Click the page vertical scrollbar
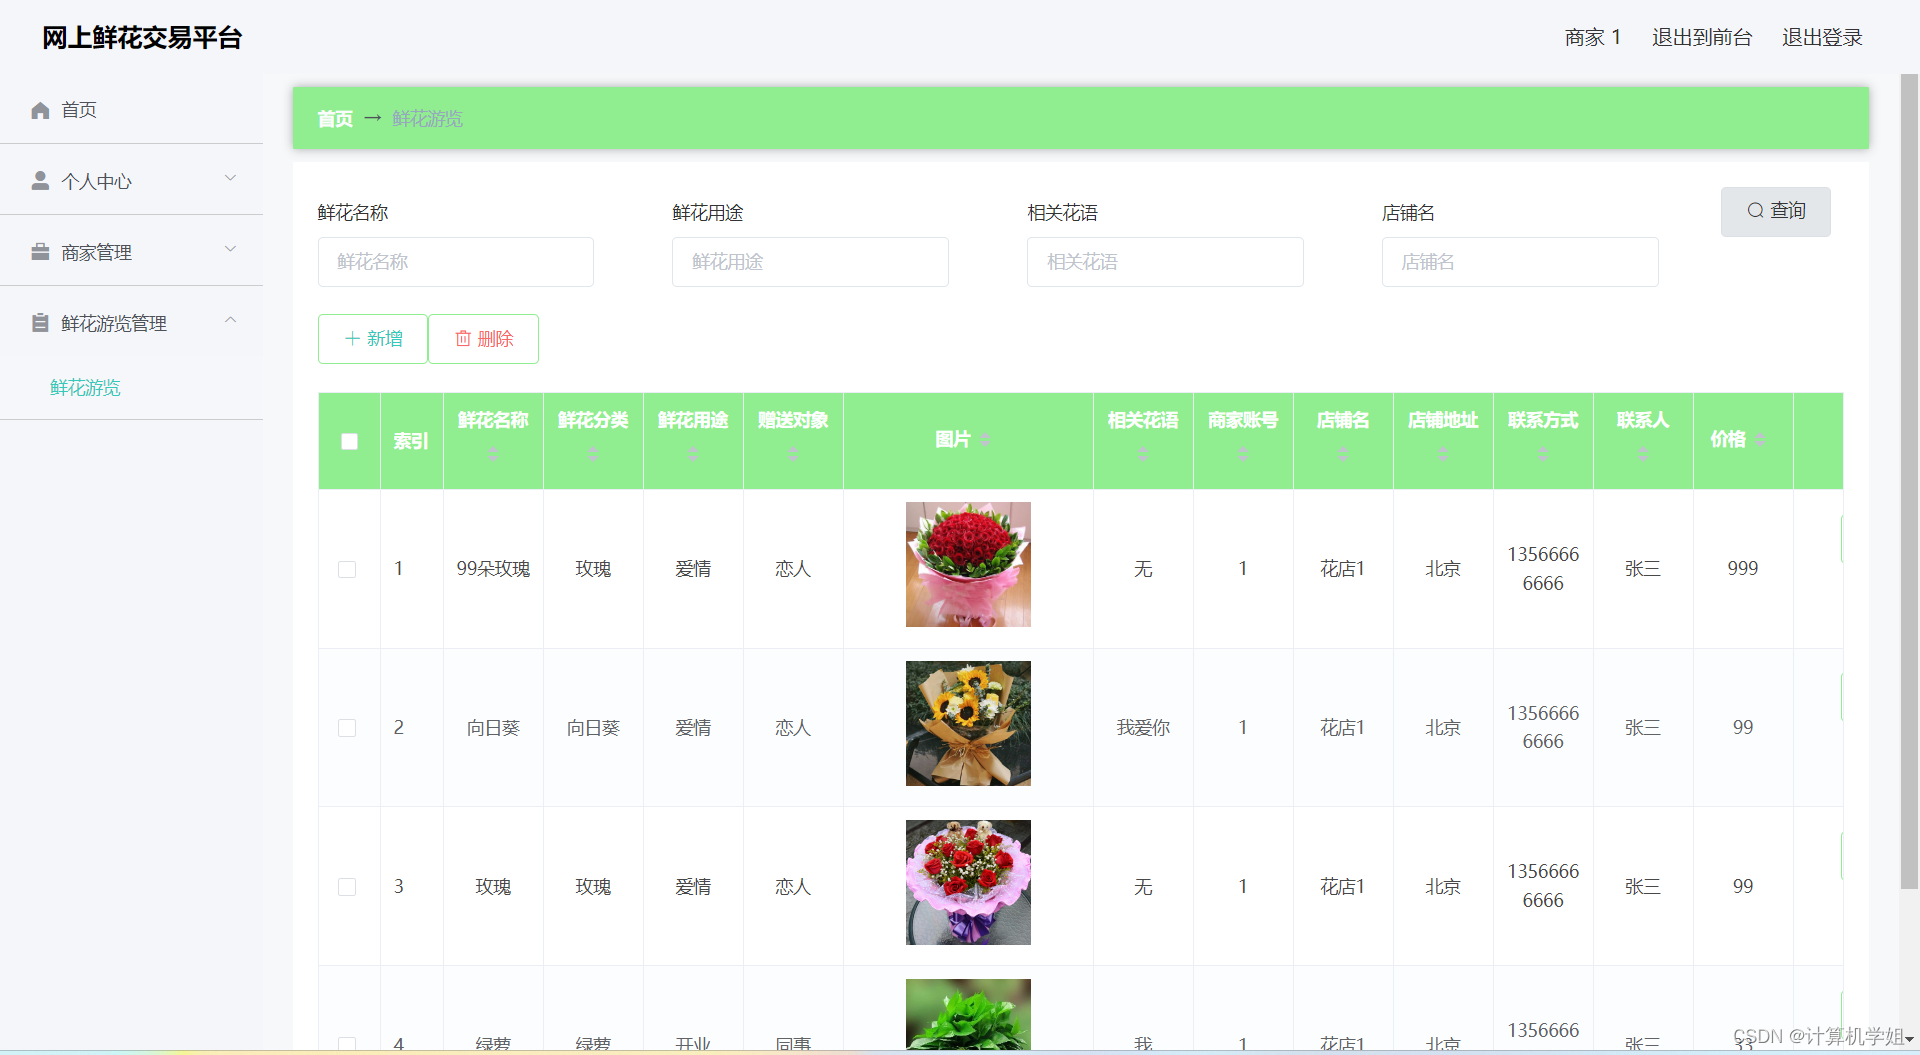Image resolution: width=1920 pixels, height=1055 pixels. pos(1909,481)
